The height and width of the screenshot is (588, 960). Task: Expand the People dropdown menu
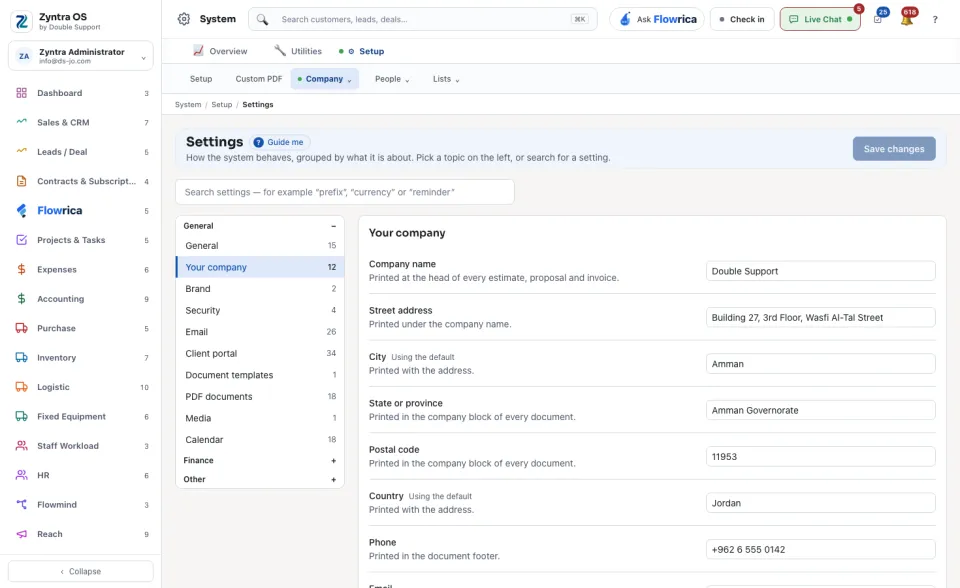[x=392, y=79]
